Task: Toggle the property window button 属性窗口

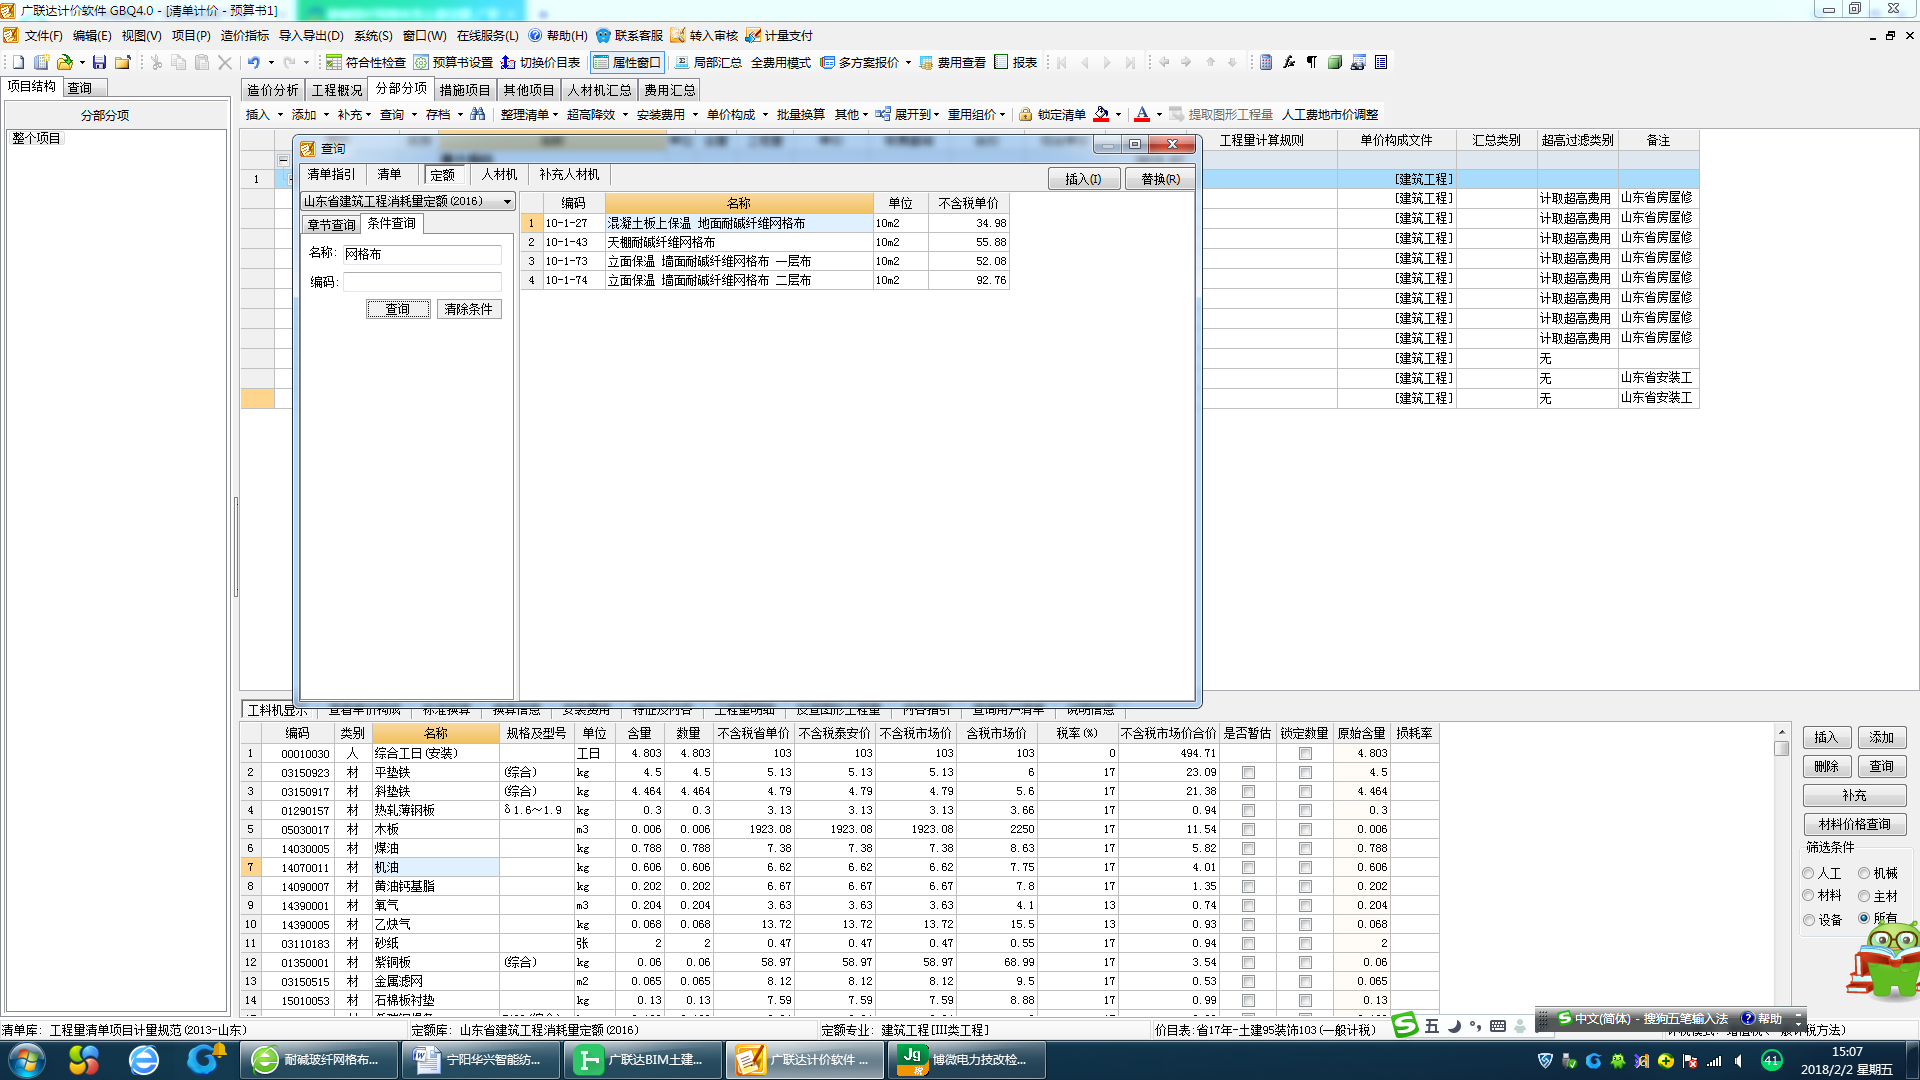Action: [x=627, y=62]
